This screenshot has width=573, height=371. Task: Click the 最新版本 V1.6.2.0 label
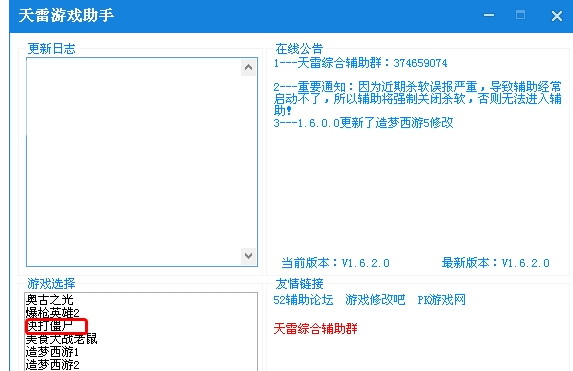(x=496, y=263)
